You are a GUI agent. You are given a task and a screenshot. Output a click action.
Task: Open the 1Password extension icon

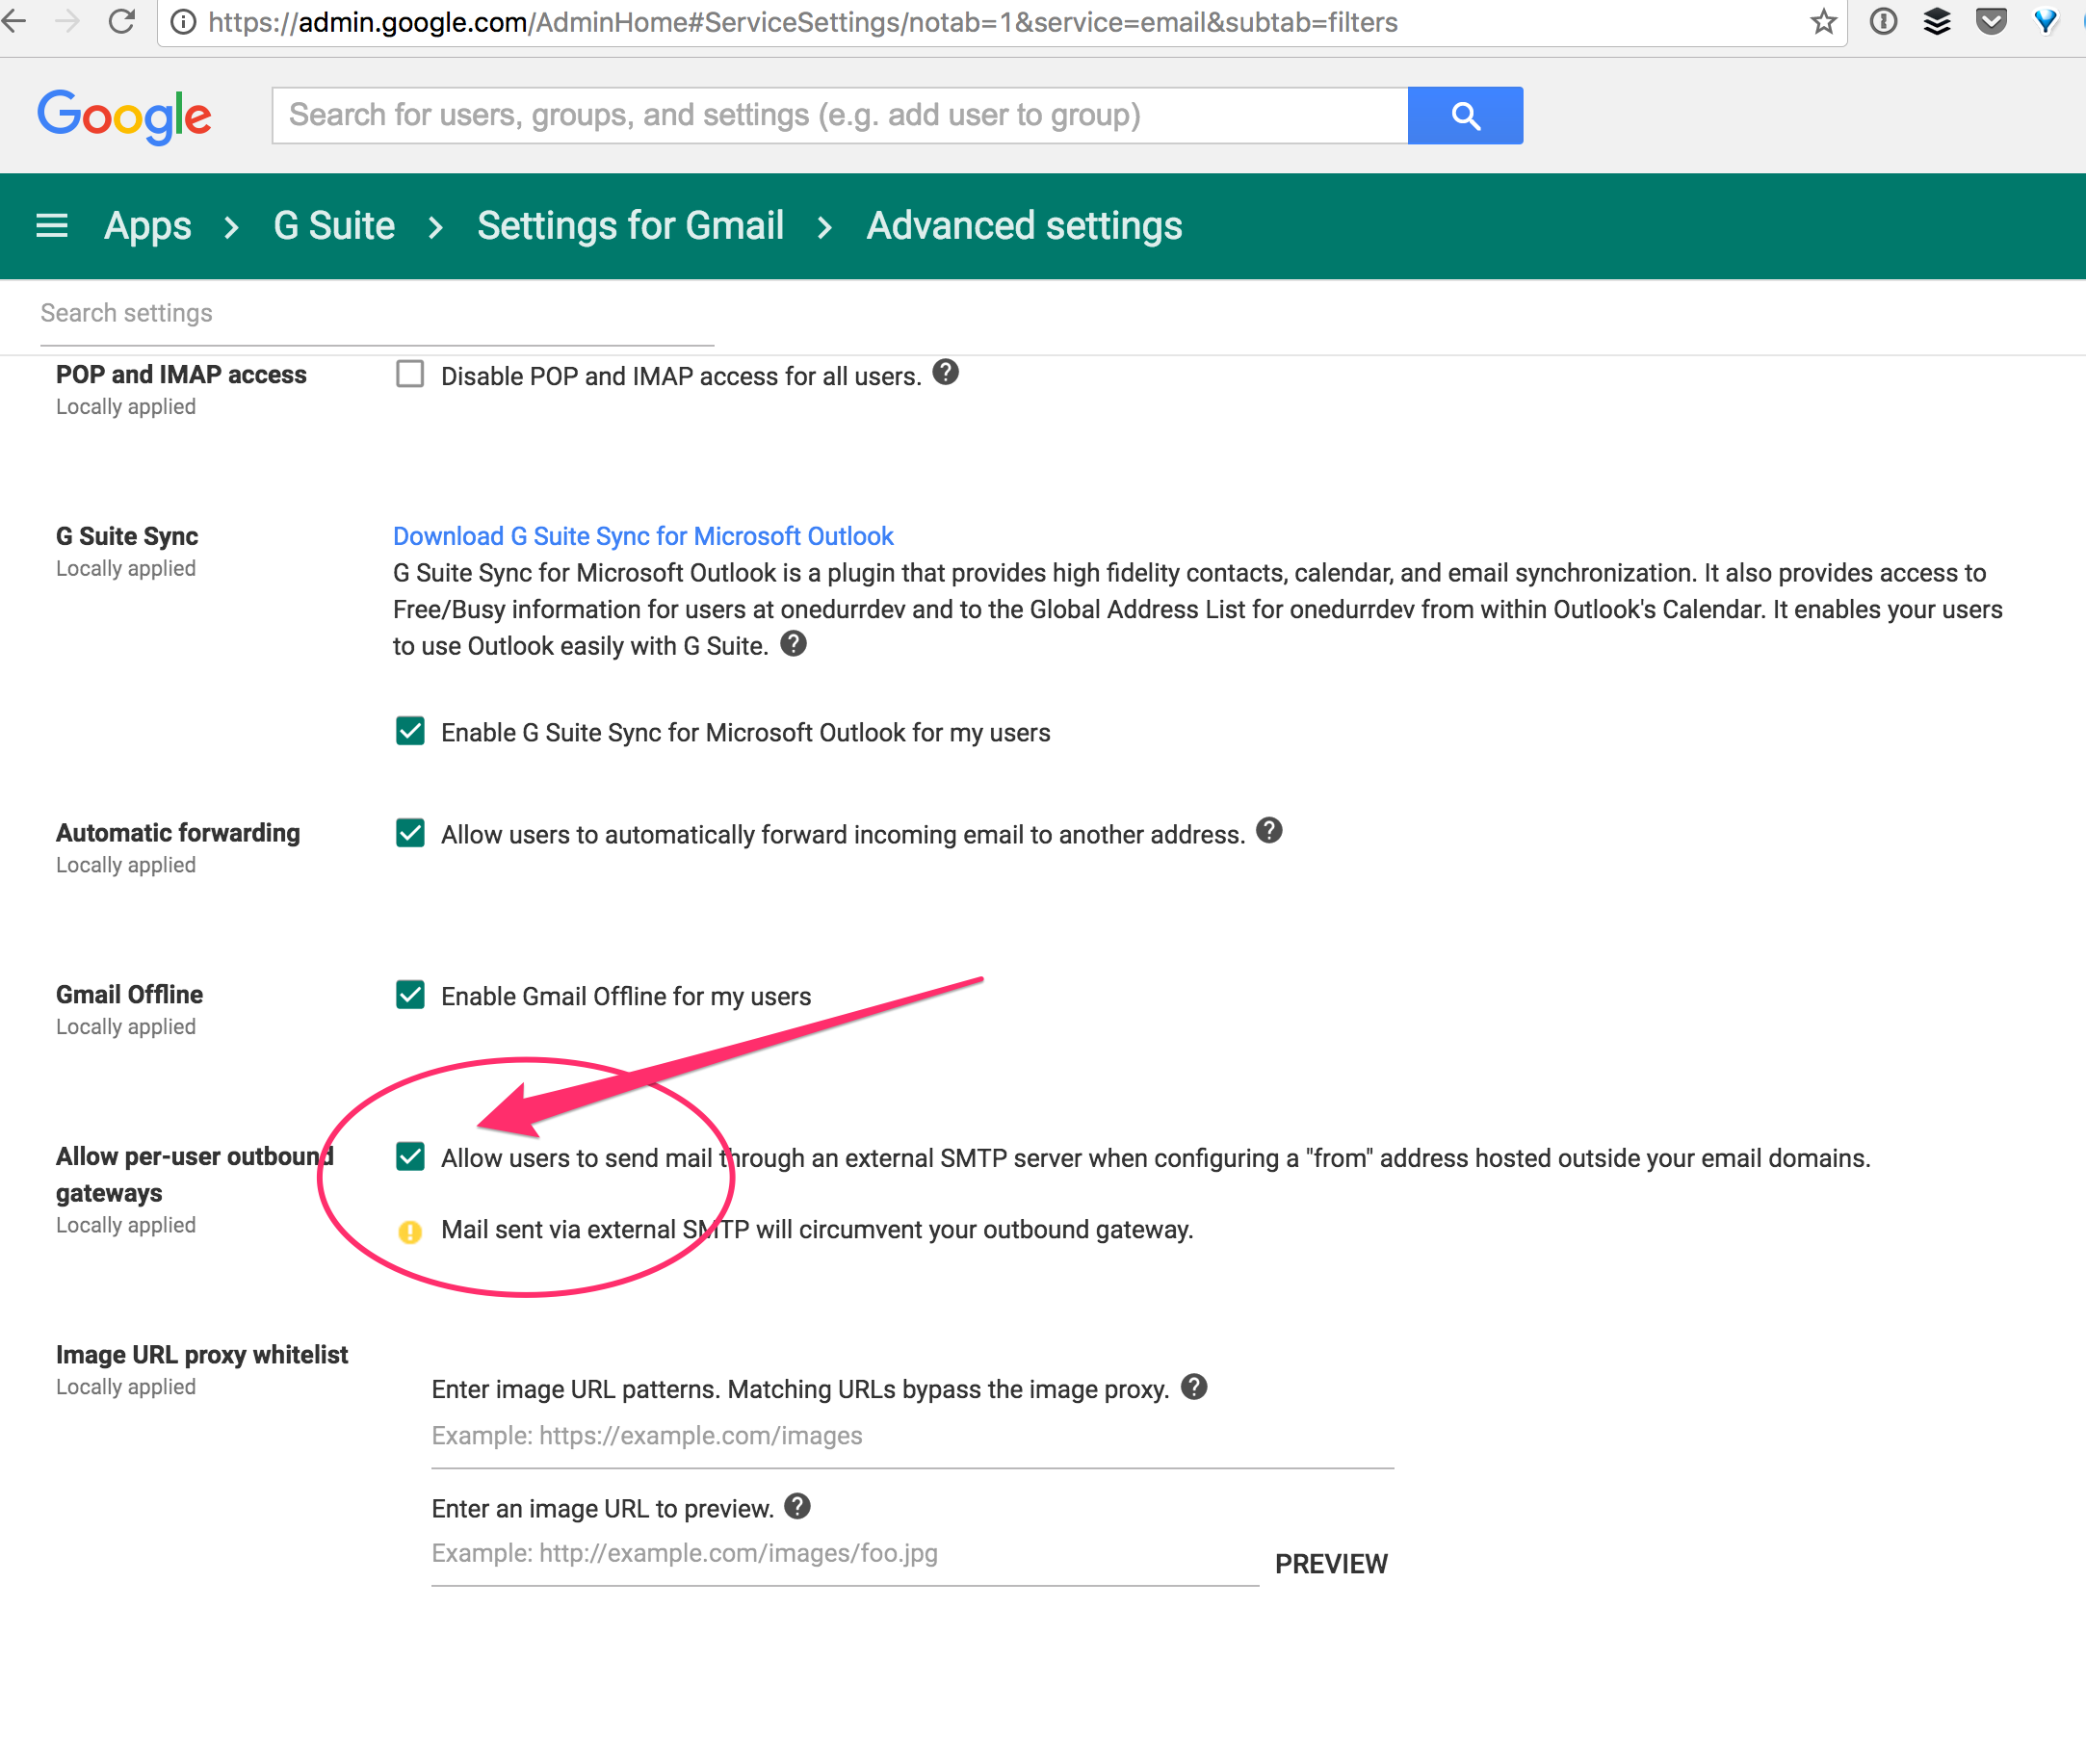[1883, 22]
